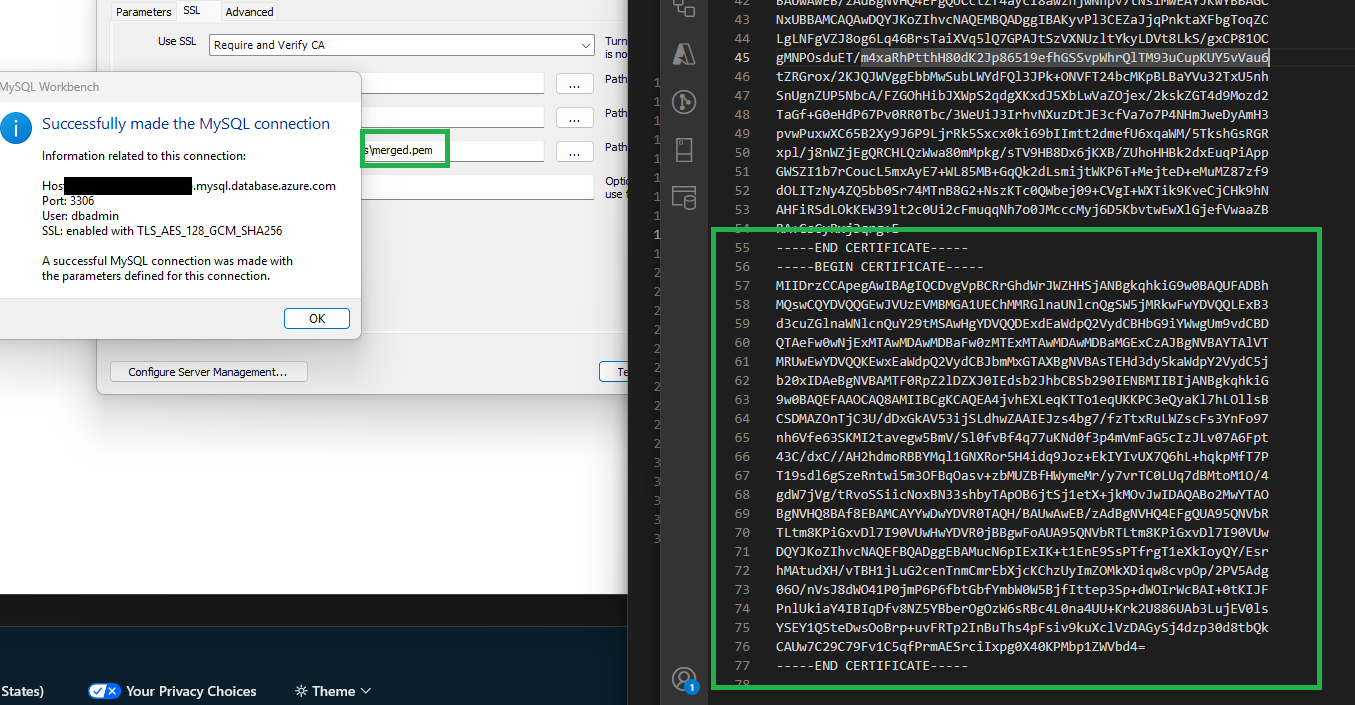1355x705 pixels.
Task: Switch to the Advanced tab
Action: pyautogui.click(x=249, y=12)
